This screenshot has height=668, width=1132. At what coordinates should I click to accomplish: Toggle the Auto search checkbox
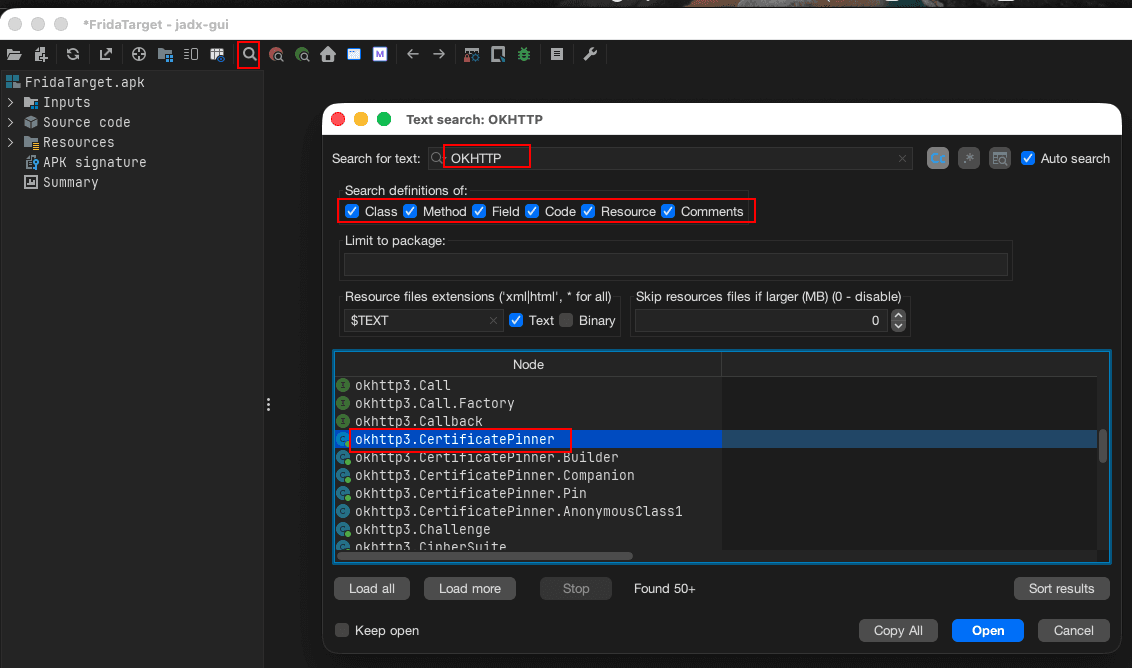pyautogui.click(x=1028, y=158)
